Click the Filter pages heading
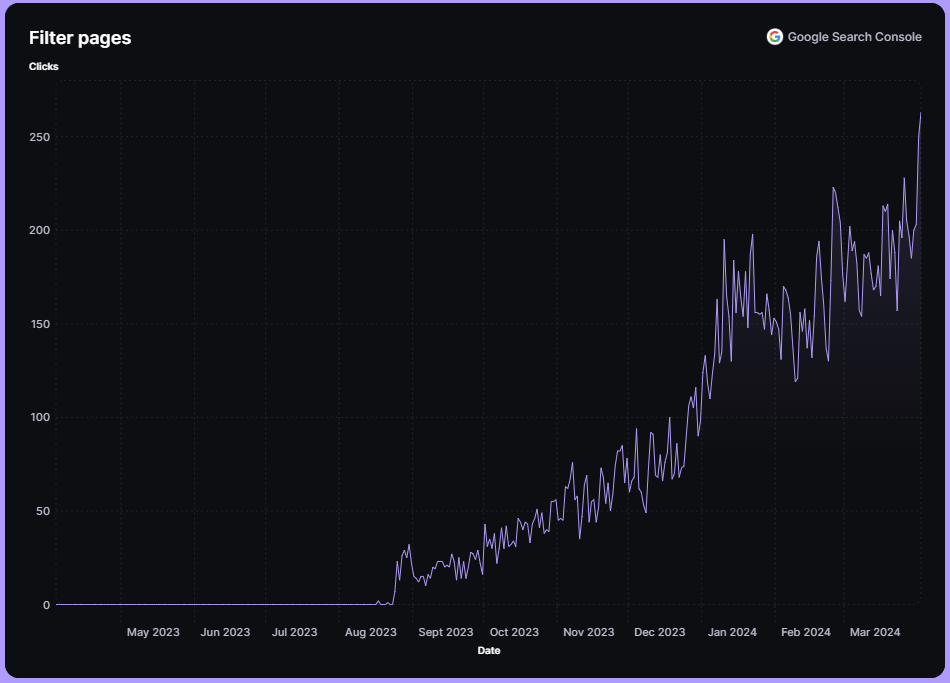Screen dimensions: 950x683 pyautogui.click(x=80, y=38)
